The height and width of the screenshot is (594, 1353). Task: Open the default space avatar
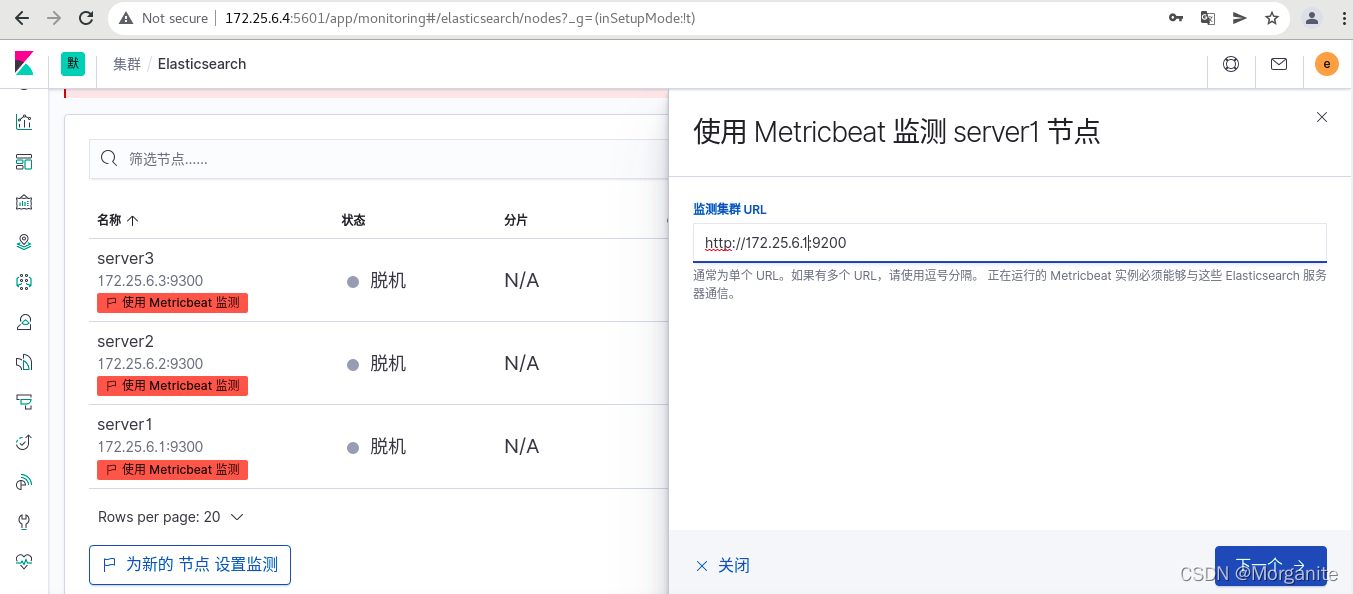coord(73,64)
